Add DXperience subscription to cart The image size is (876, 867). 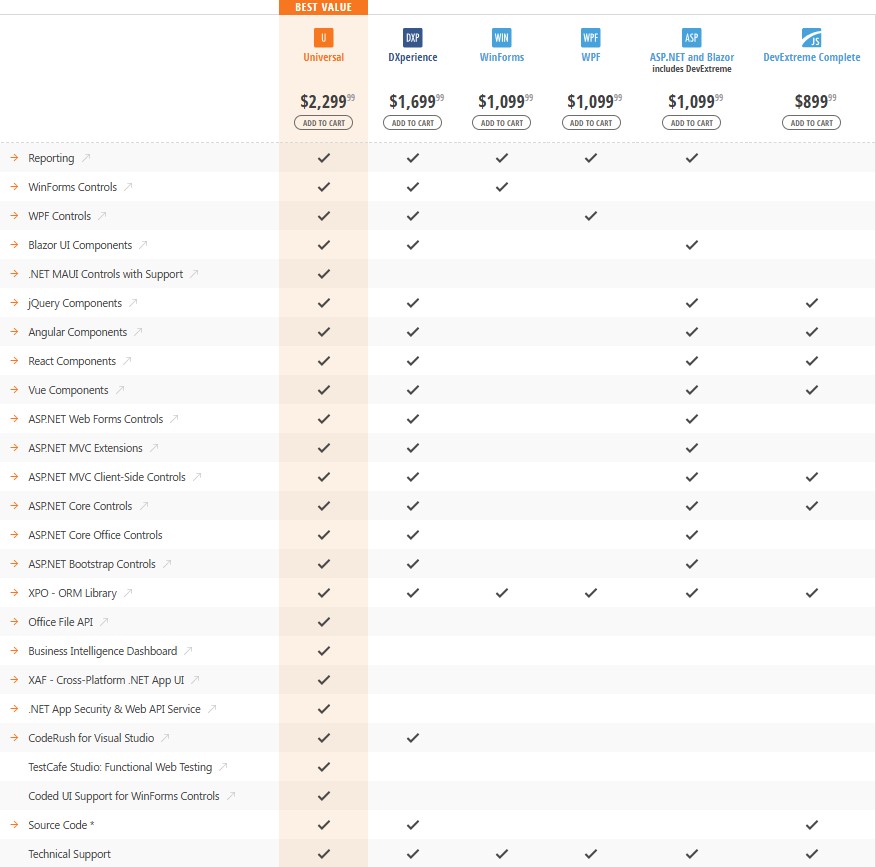coord(412,123)
